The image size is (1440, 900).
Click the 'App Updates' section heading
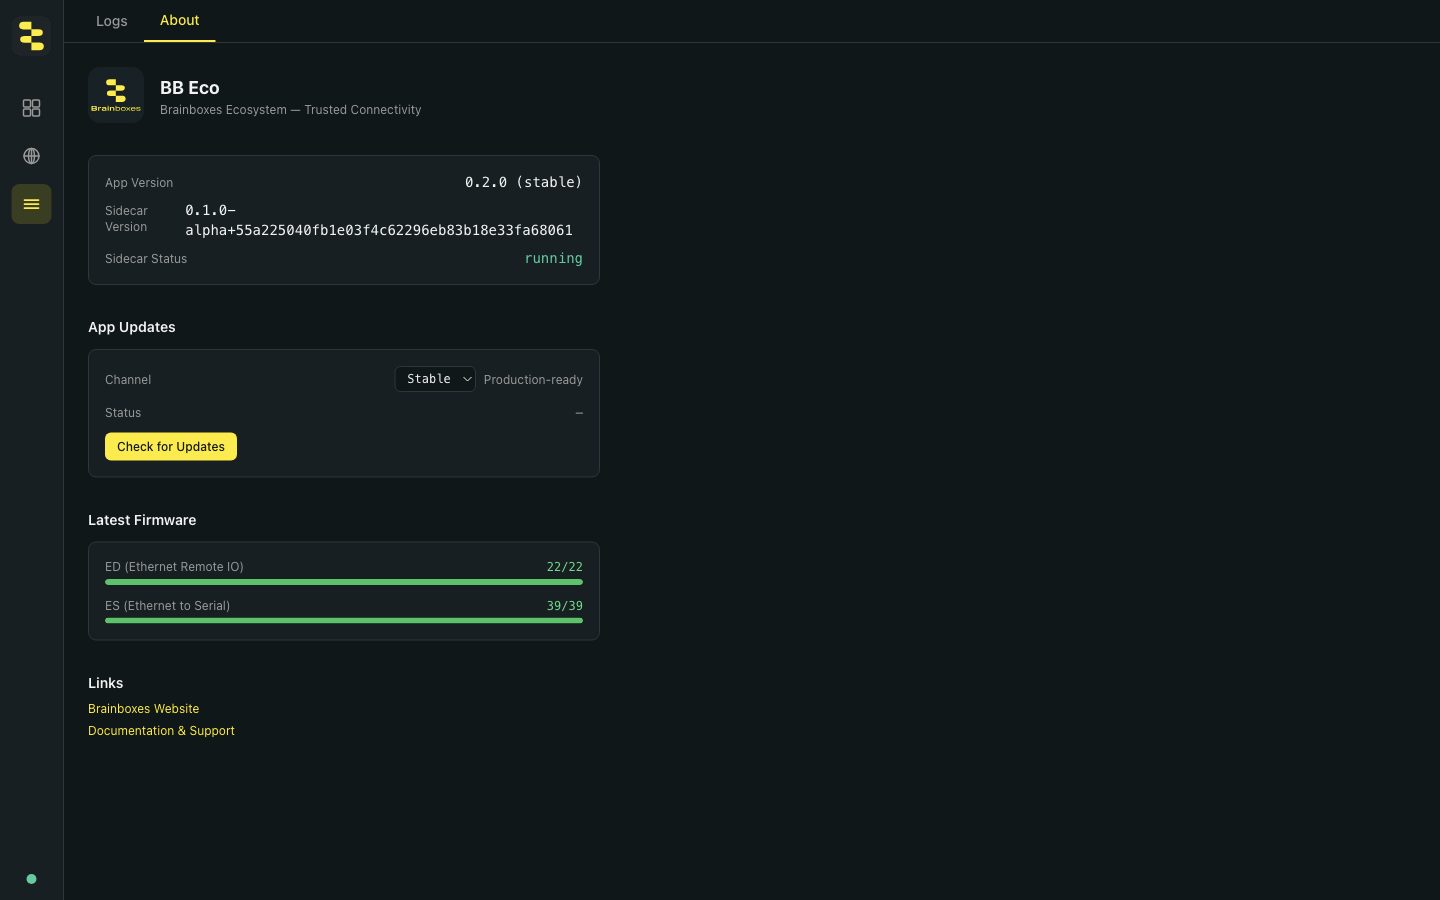(132, 327)
